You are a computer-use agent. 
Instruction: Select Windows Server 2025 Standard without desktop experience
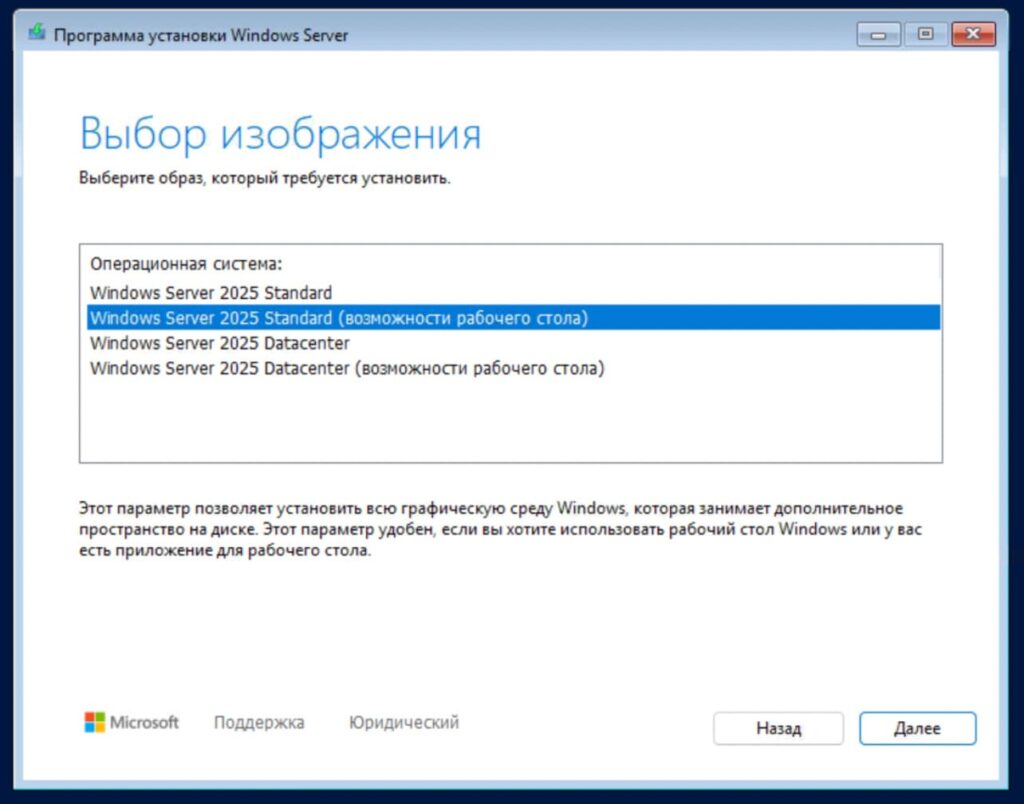click(513, 293)
